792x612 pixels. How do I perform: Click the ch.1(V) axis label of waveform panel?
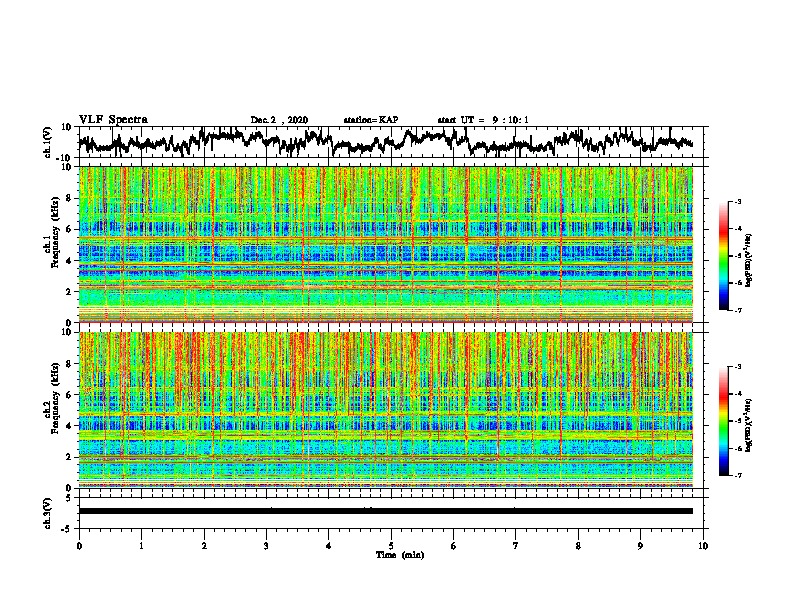[x=49, y=142]
